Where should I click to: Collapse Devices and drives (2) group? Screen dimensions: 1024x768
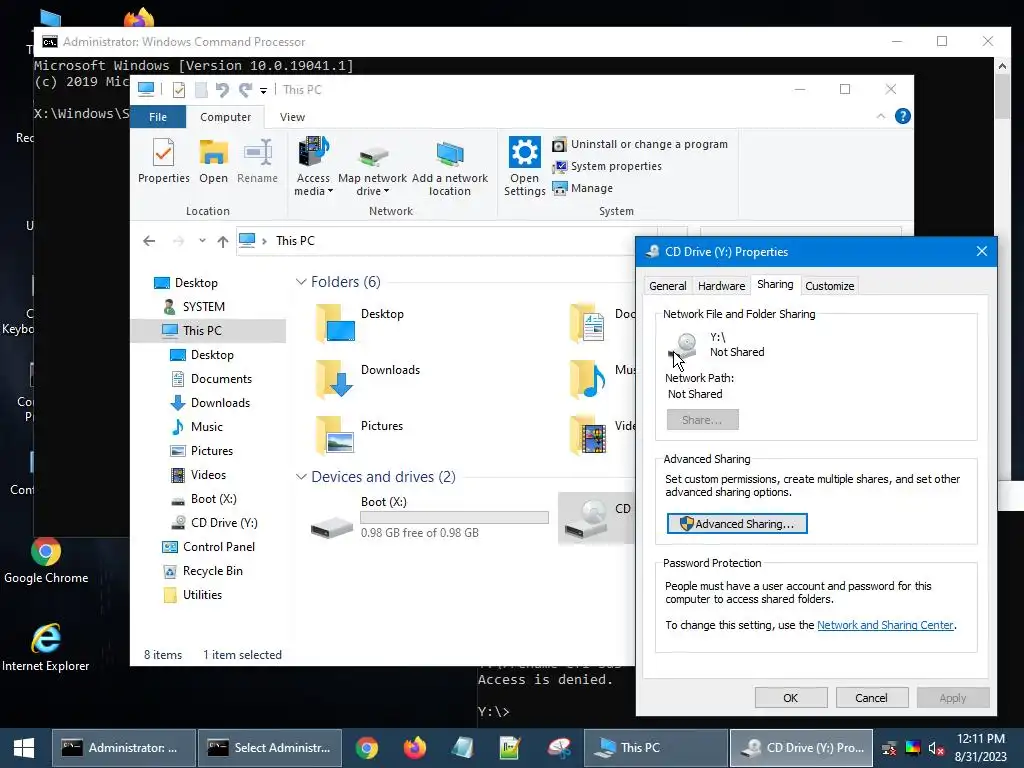(x=301, y=477)
